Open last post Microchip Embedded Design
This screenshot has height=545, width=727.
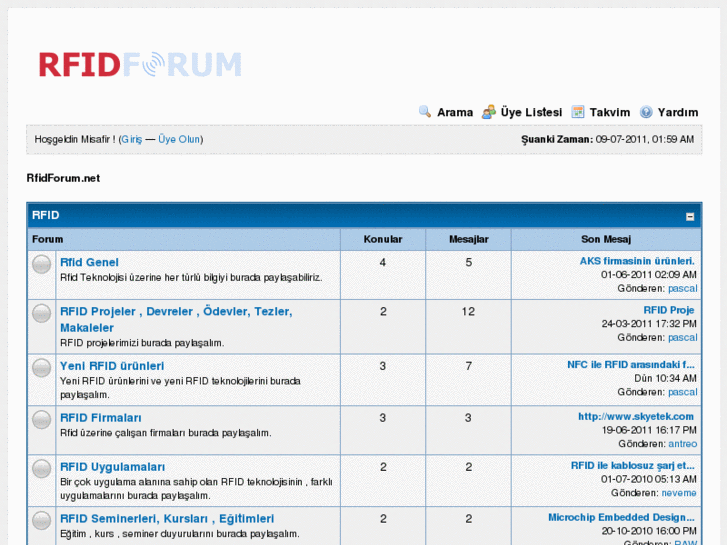click(621, 517)
